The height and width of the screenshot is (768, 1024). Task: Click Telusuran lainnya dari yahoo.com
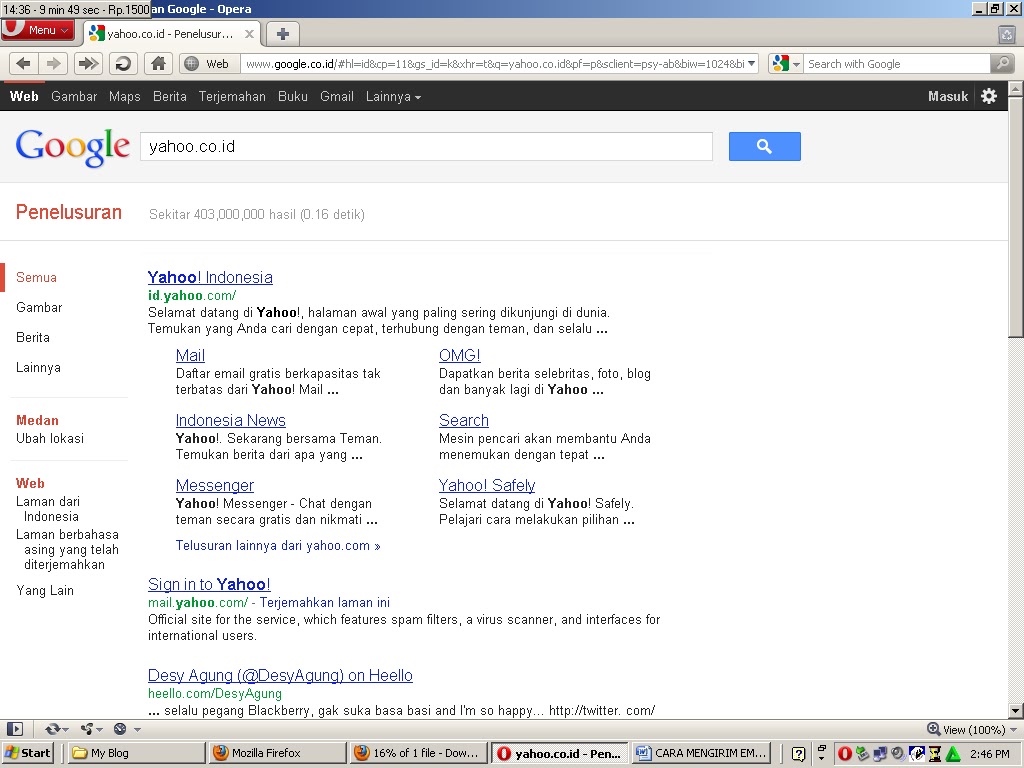tap(278, 546)
